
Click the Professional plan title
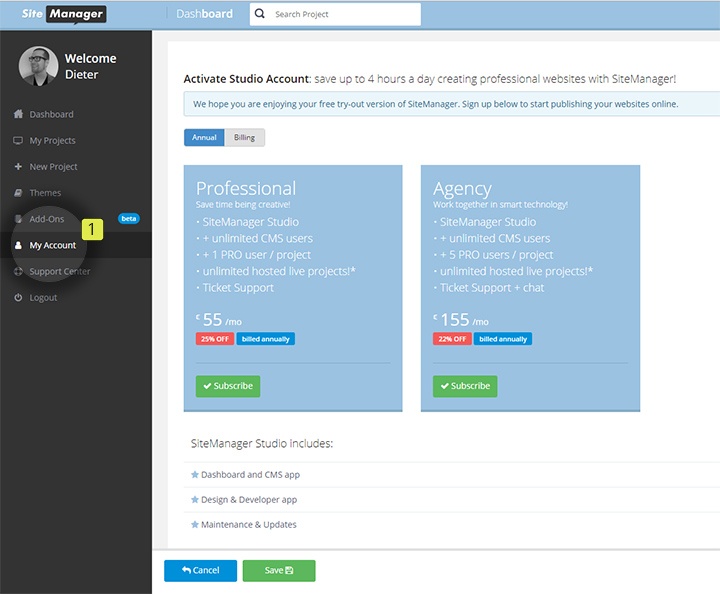[x=246, y=188]
